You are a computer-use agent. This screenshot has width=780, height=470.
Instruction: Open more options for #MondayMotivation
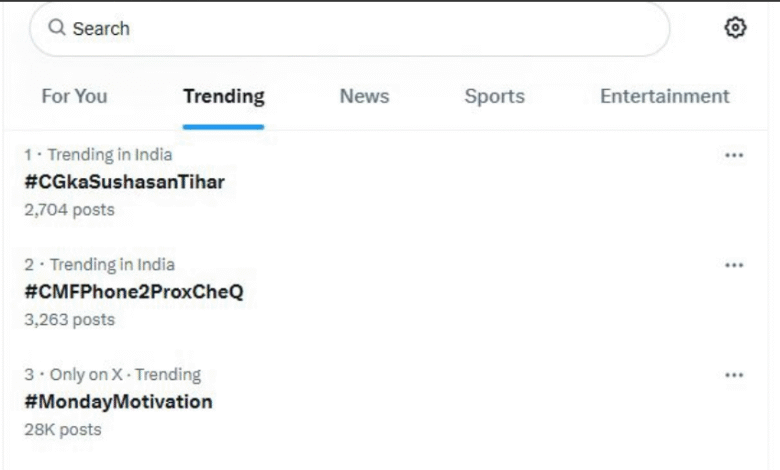[734, 375]
